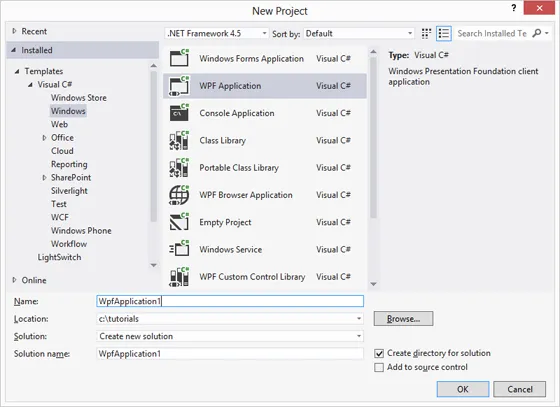The image size is (560, 407).
Task: Click the Browse... button
Action: point(404,318)
